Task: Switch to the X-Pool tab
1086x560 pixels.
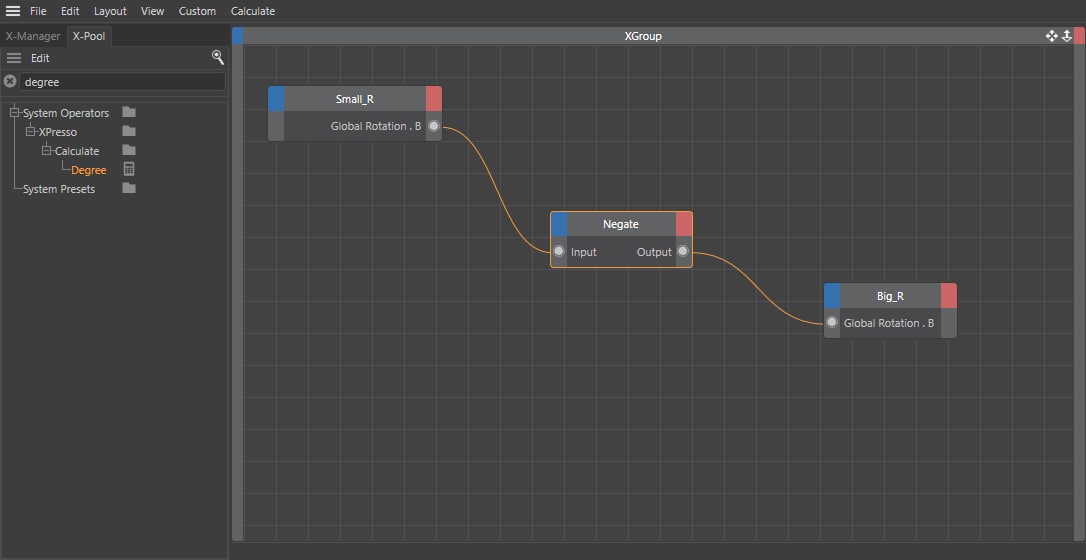Action: (x=89, y=36)
